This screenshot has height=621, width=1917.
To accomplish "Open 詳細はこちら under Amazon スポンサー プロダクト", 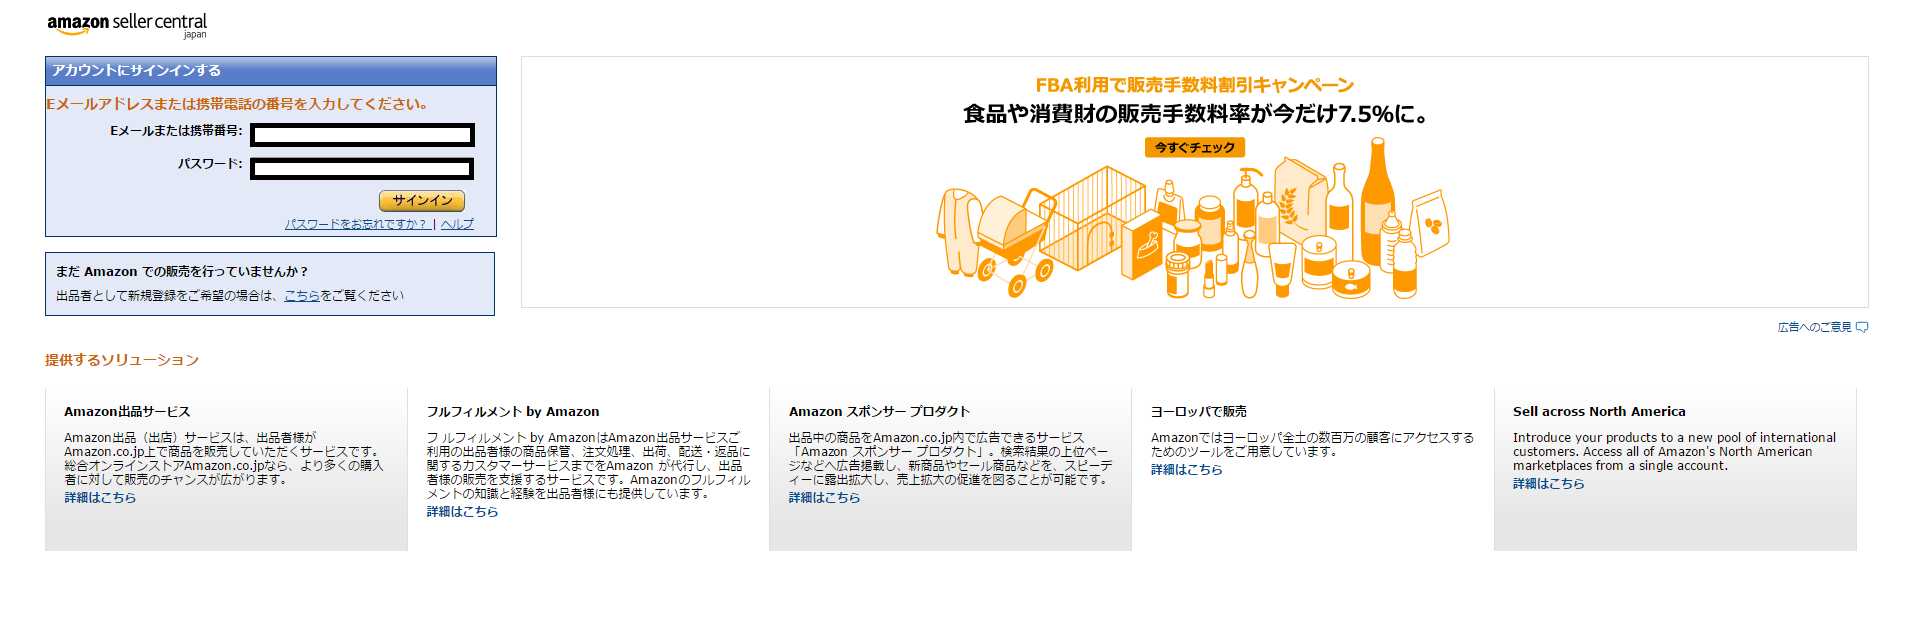I will coord(824,498).
